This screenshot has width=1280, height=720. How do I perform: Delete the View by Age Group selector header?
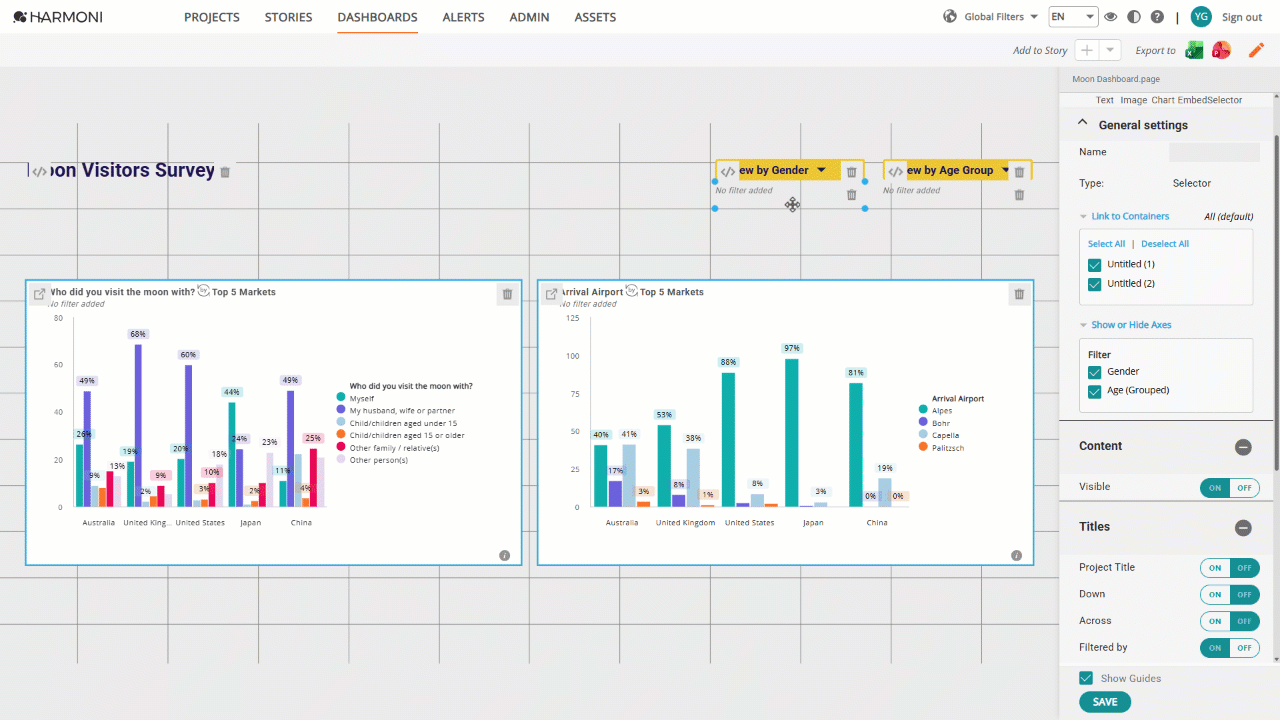1019,172
